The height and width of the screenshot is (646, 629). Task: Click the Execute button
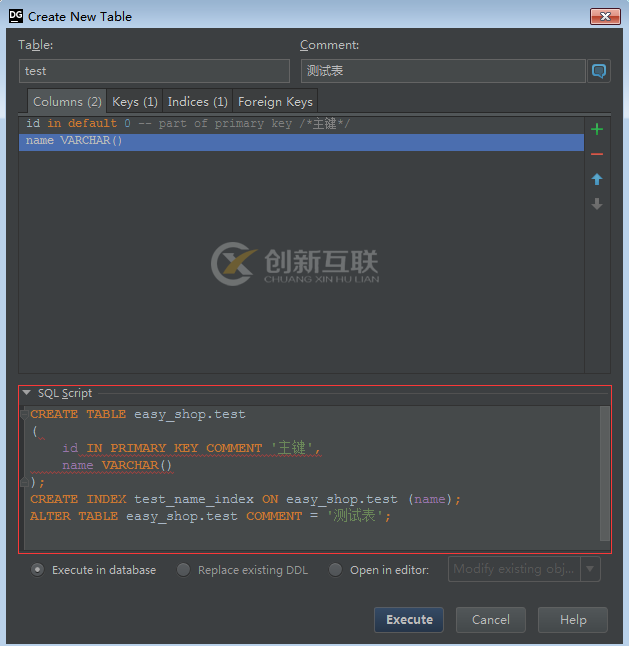pyautogui.click(x=409, y=620)
